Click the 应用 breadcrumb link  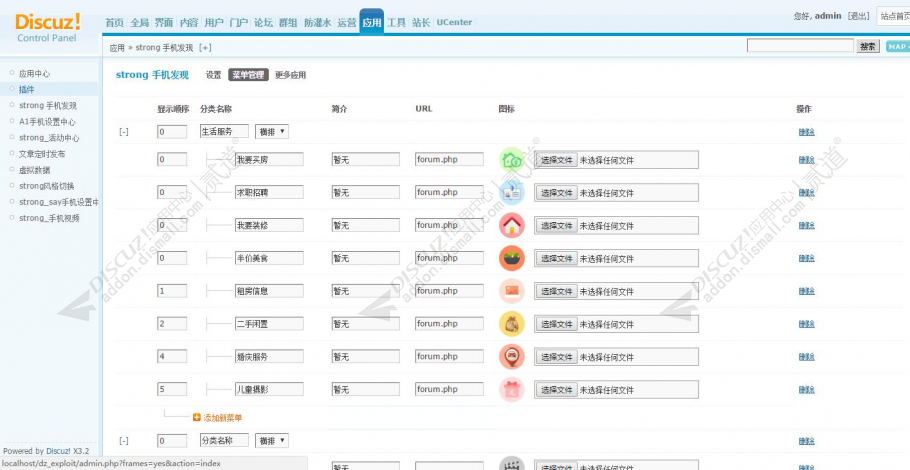[117, 48]
